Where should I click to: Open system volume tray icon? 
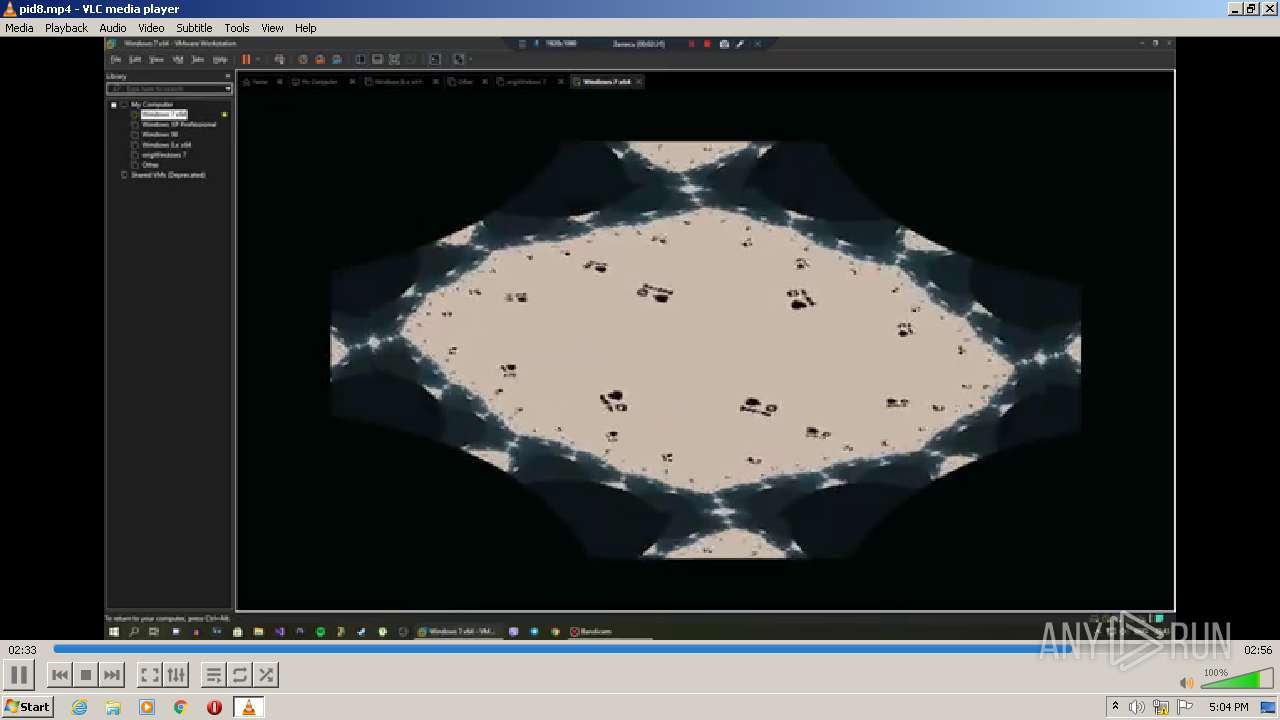click(1137, 707)
